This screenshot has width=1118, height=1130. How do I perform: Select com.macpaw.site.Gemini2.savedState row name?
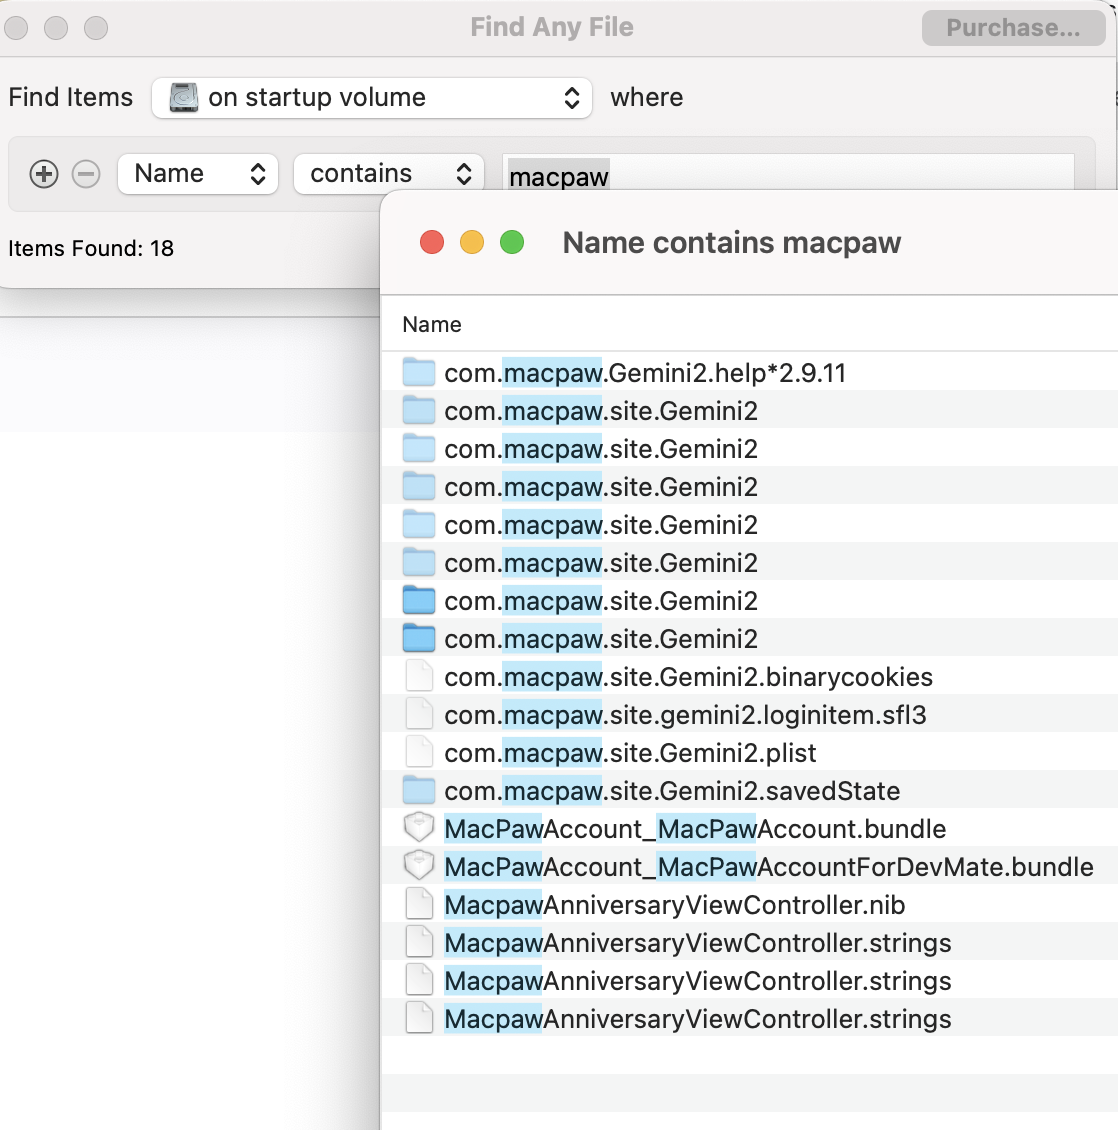[672, 791]
